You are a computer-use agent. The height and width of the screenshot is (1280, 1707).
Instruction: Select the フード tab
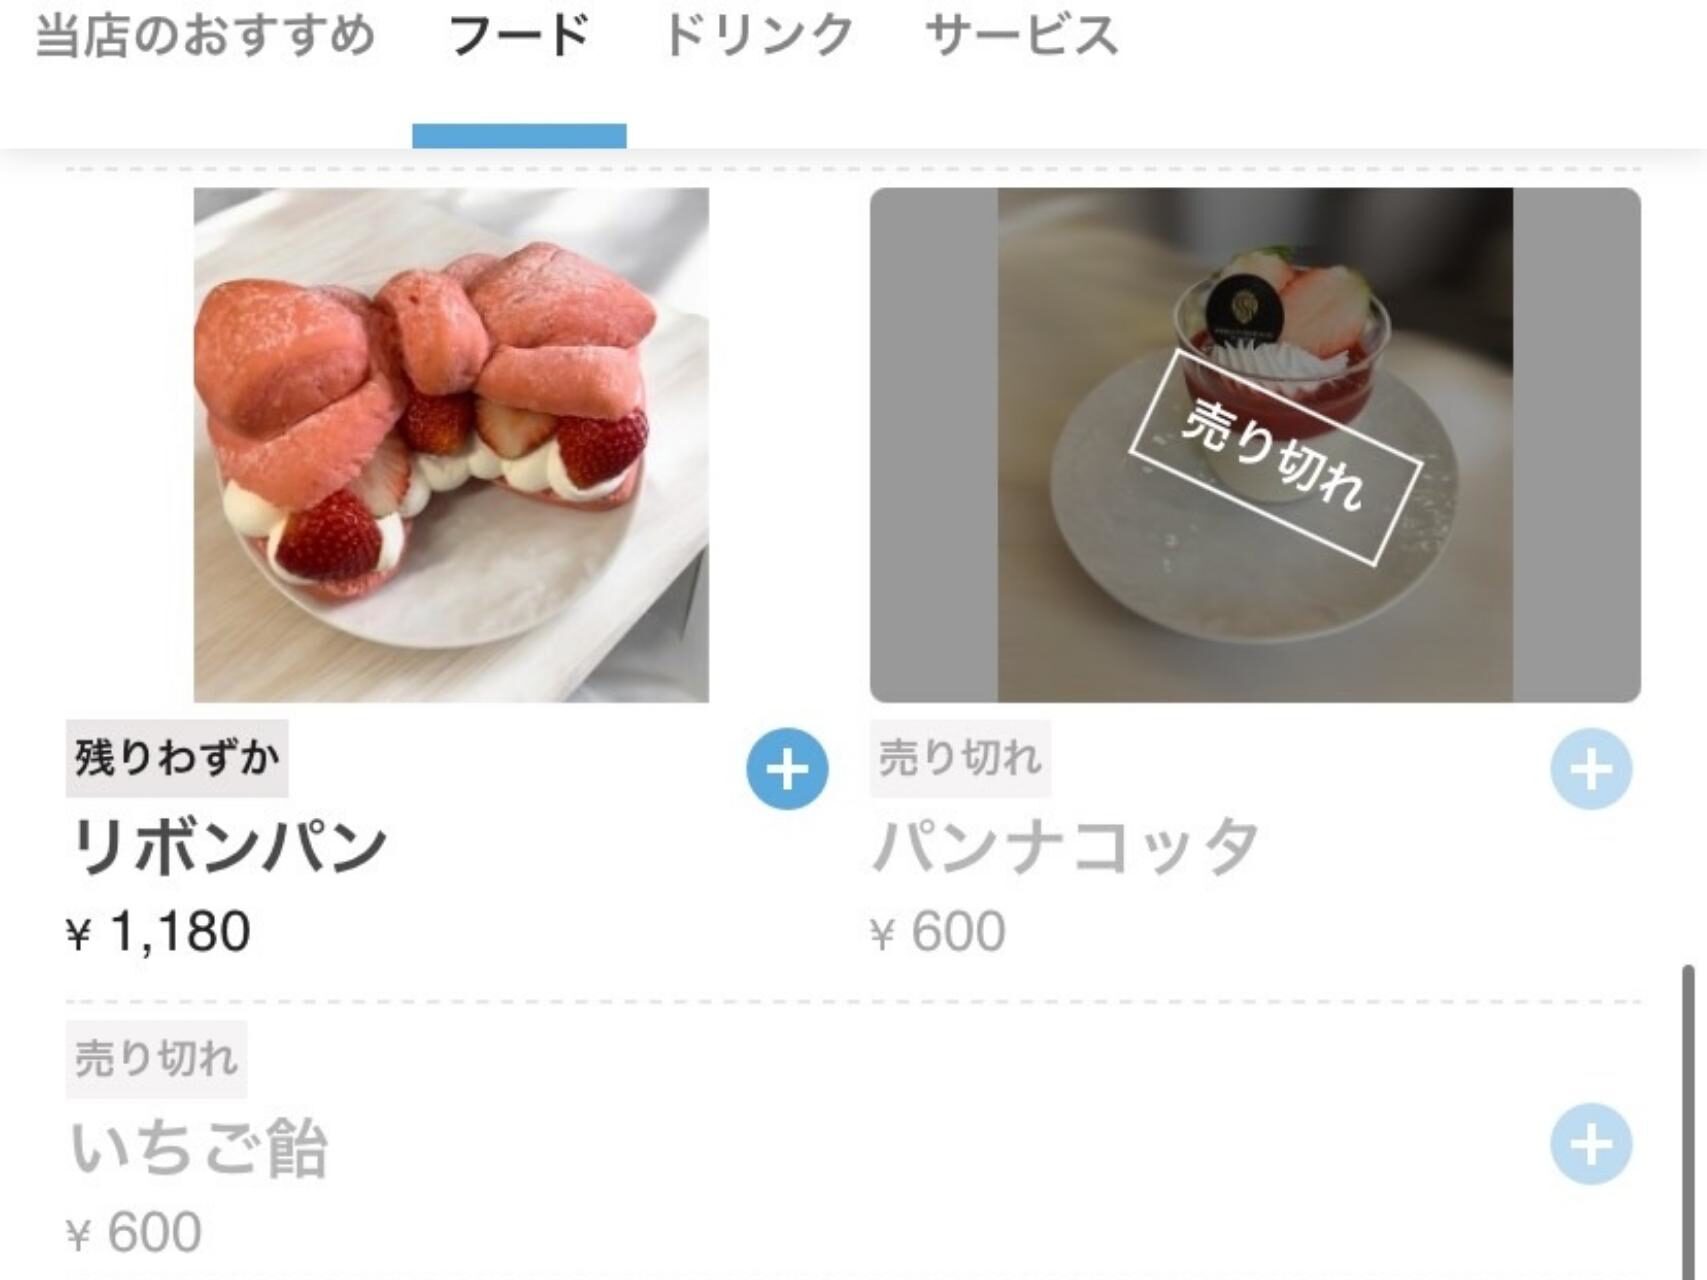tap(519, 36)
